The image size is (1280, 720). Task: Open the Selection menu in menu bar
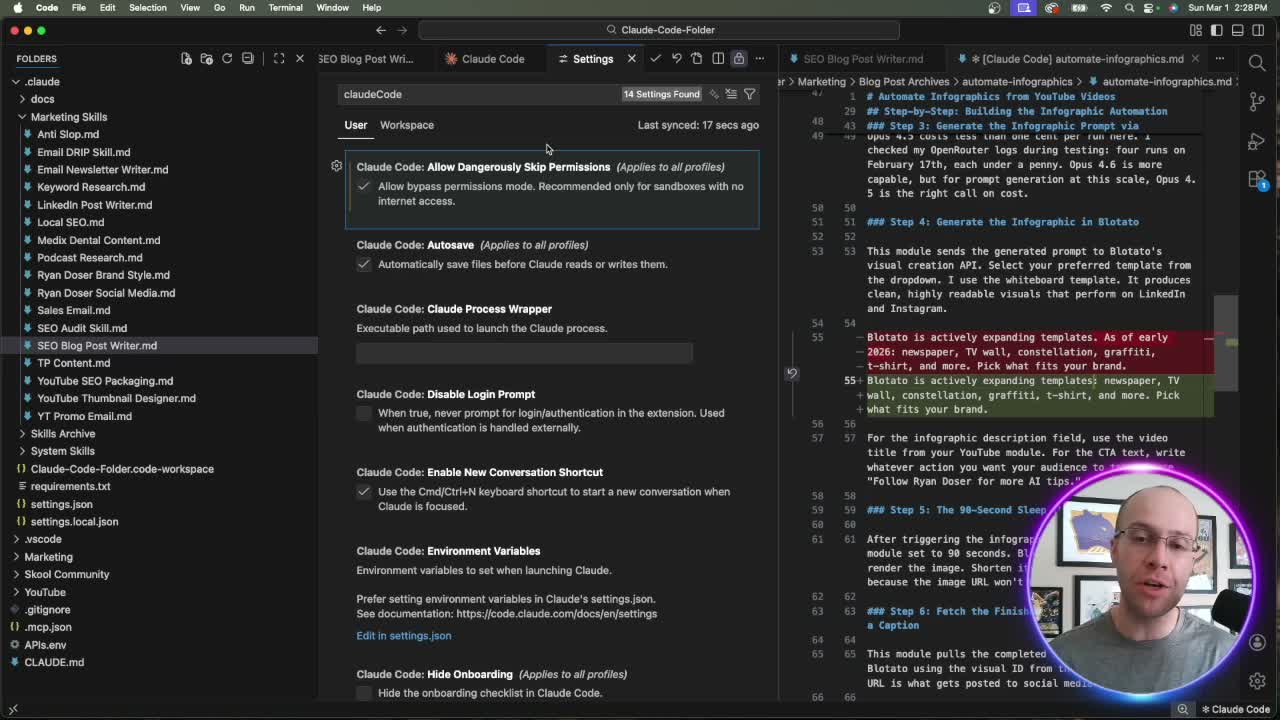coord(147,8)
